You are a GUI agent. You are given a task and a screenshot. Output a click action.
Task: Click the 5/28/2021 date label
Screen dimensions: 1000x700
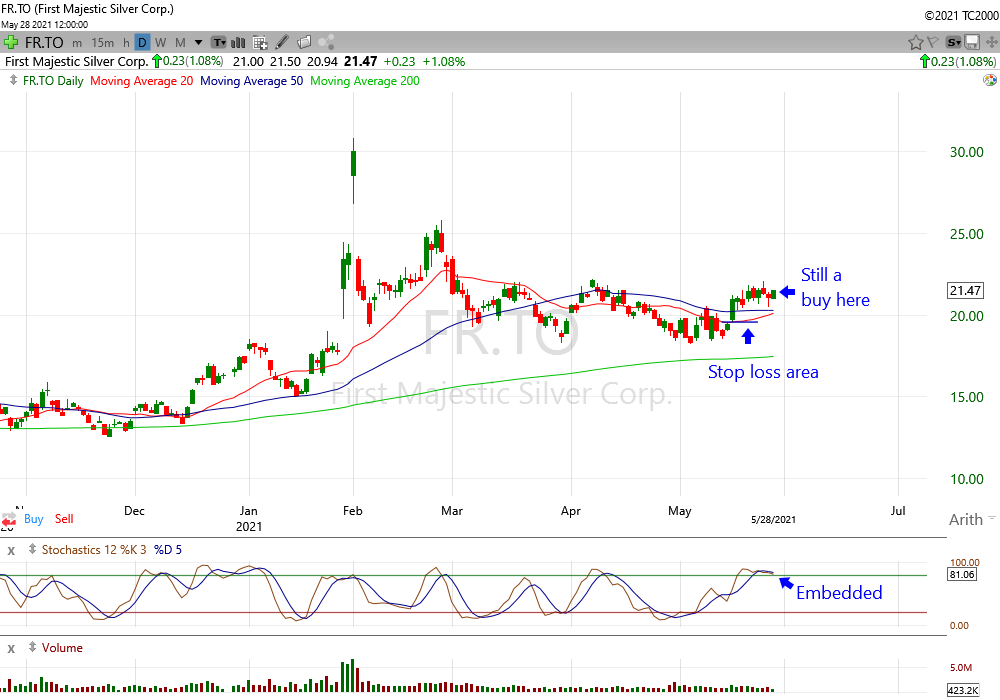pyautogui.click(x=773, y=520)
